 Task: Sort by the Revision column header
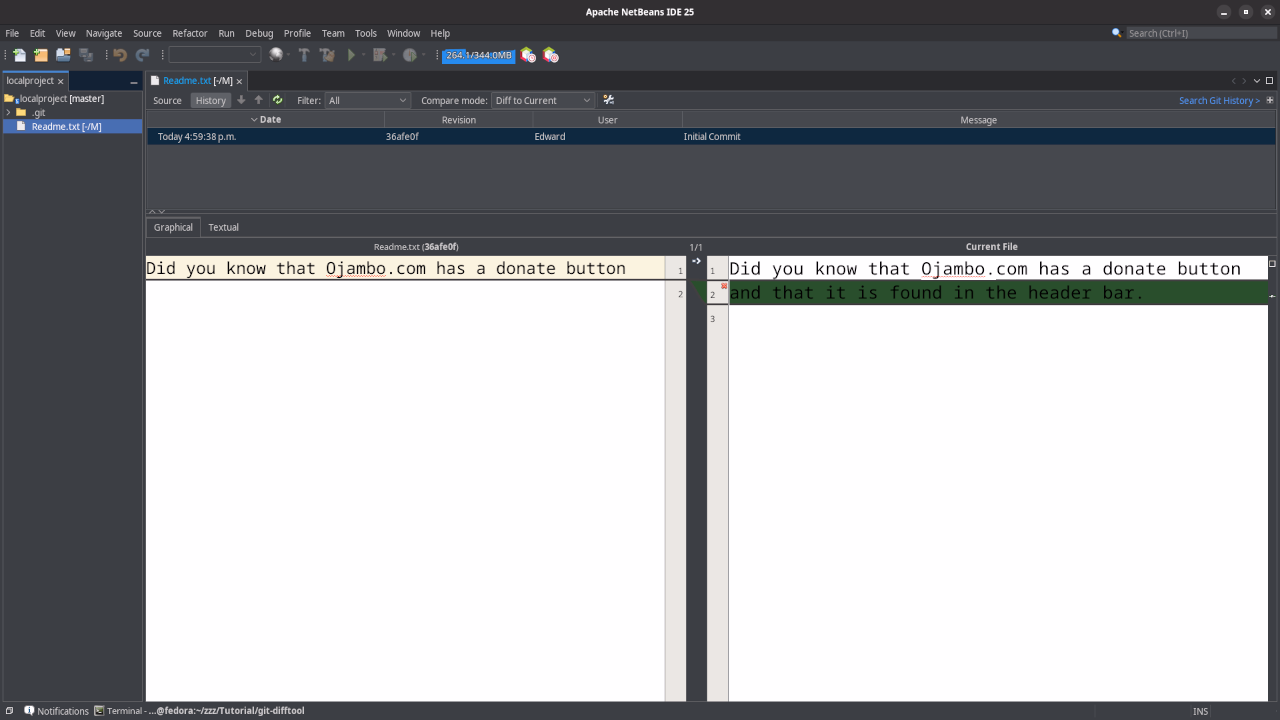point(458,119)
